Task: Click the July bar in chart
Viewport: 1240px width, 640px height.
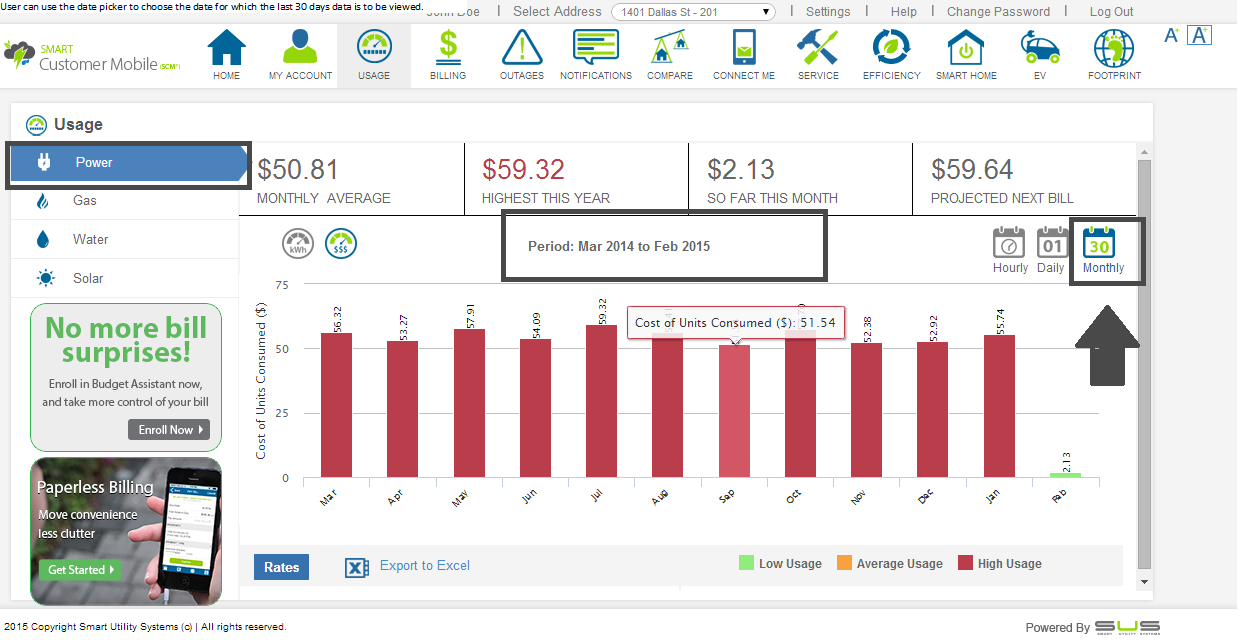Action: point(601,400)
